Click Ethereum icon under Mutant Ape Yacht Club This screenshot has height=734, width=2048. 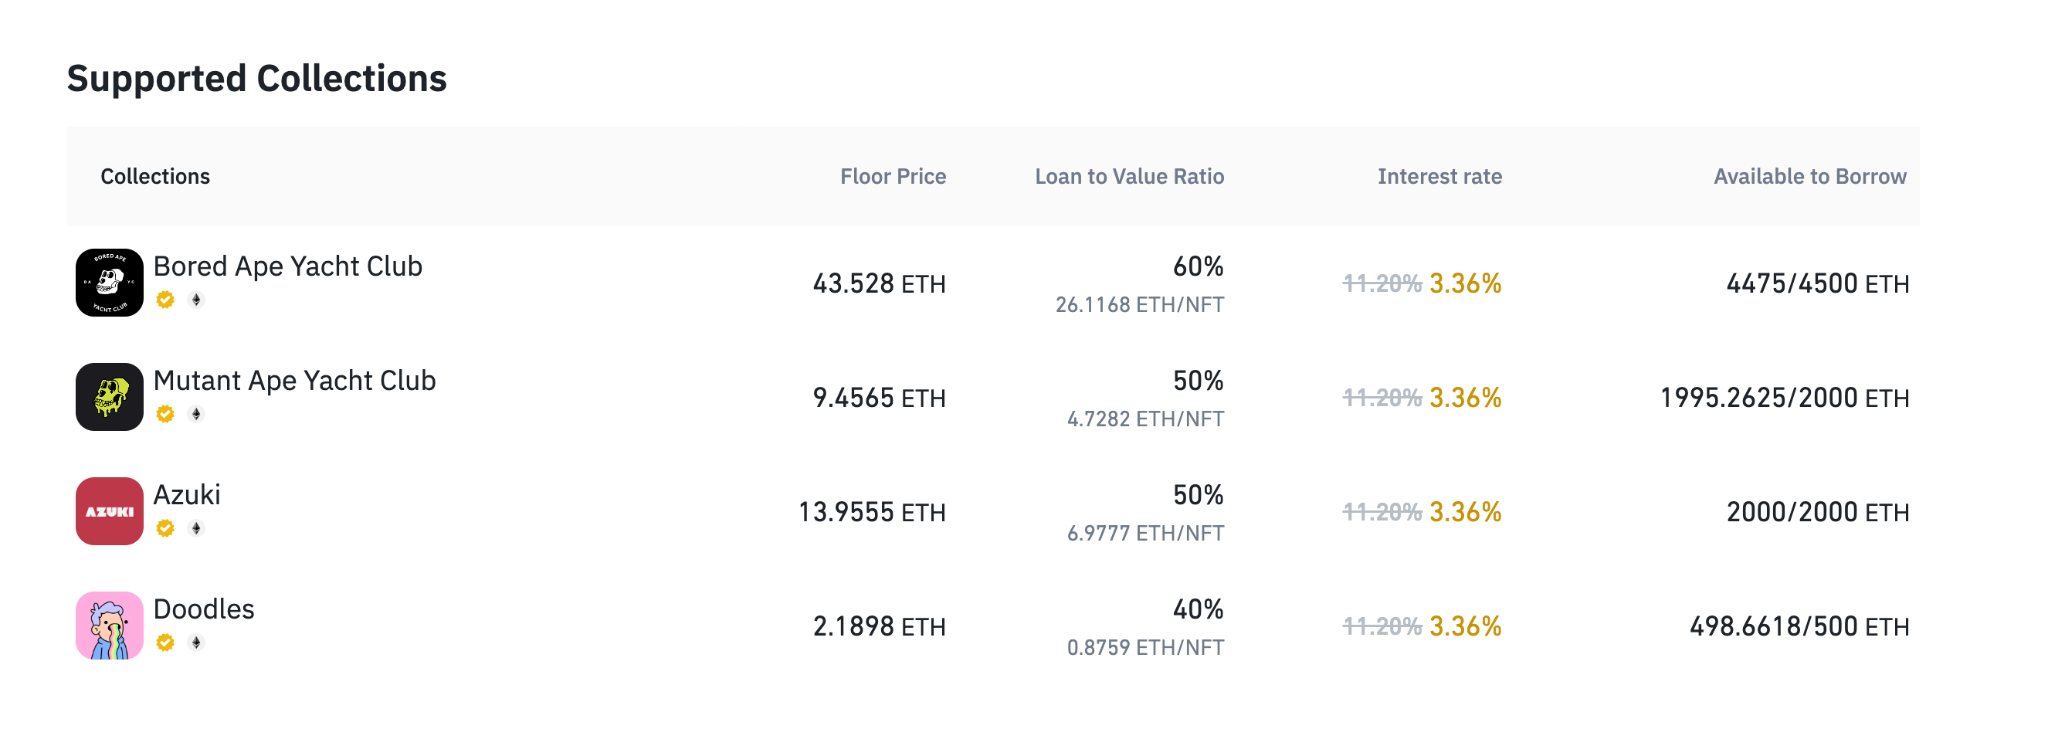pos(196,414)
